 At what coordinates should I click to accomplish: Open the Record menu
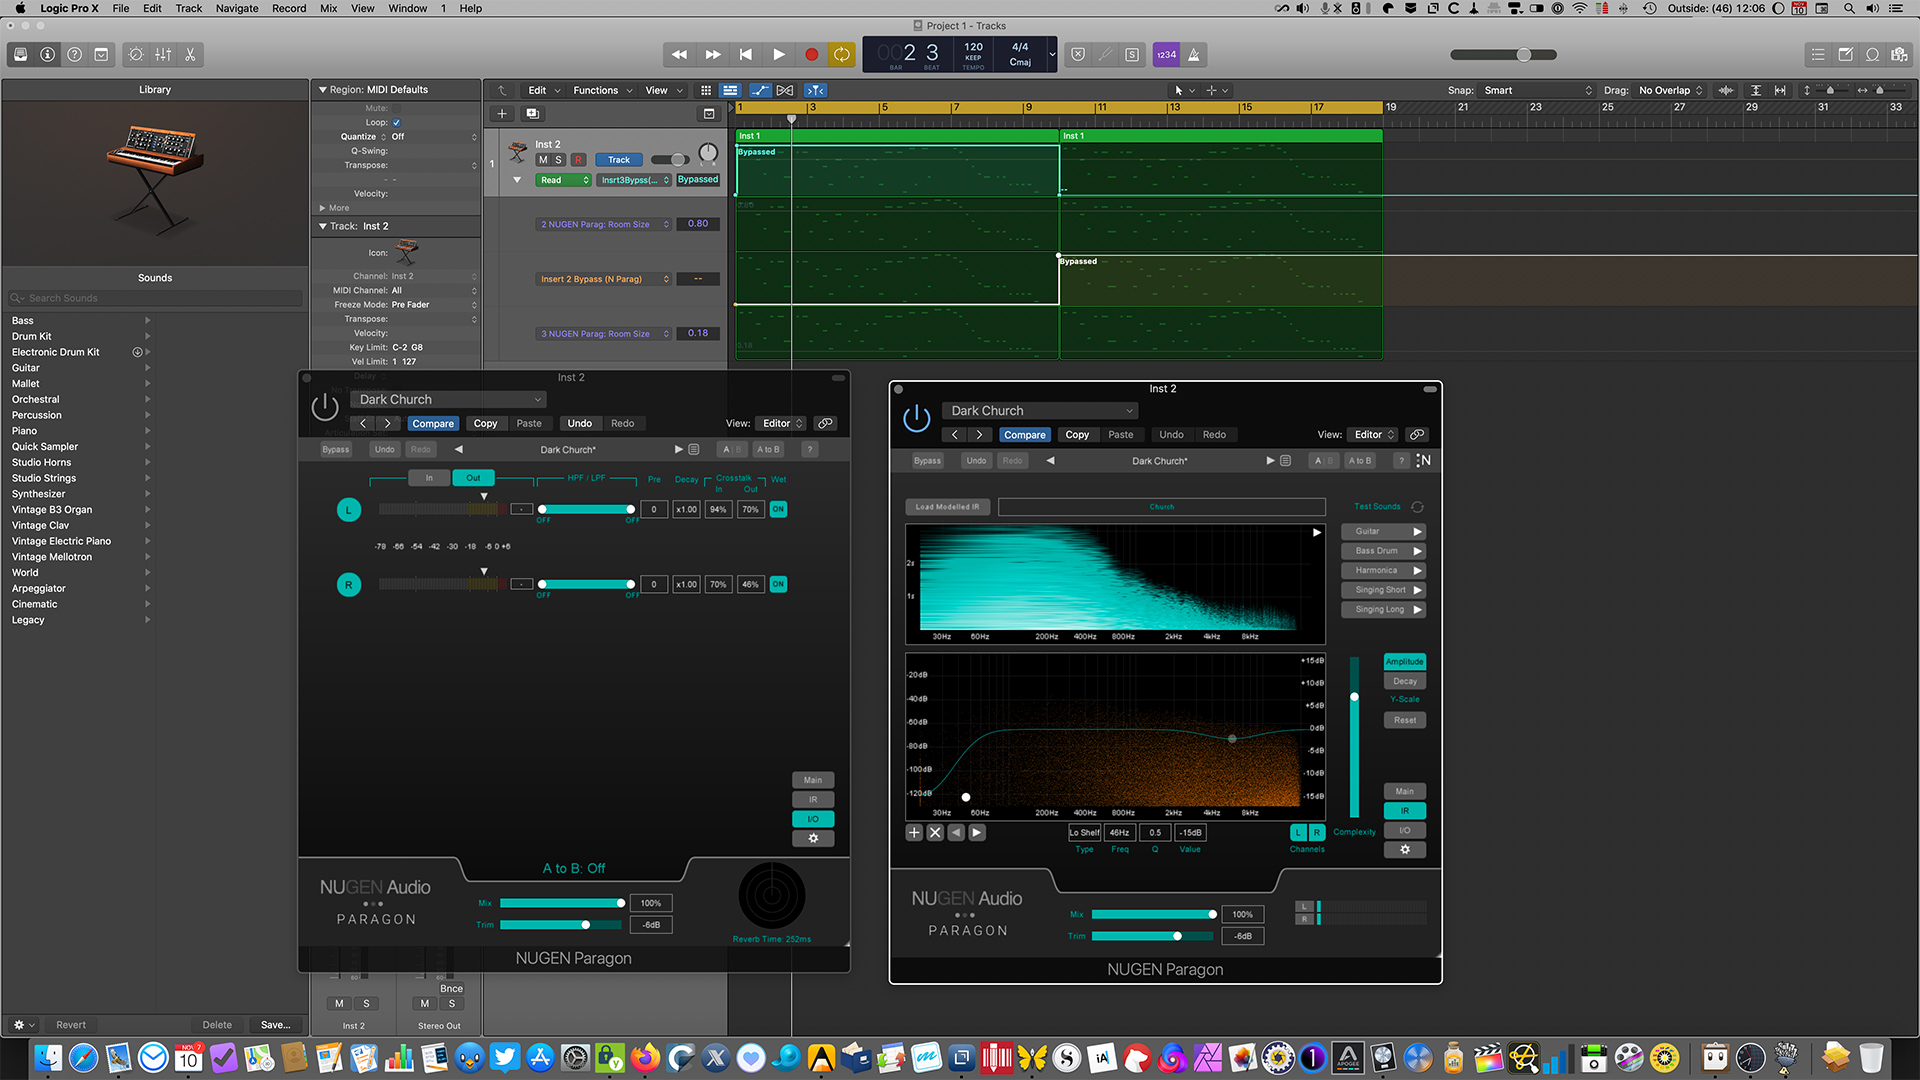(289, 8)
